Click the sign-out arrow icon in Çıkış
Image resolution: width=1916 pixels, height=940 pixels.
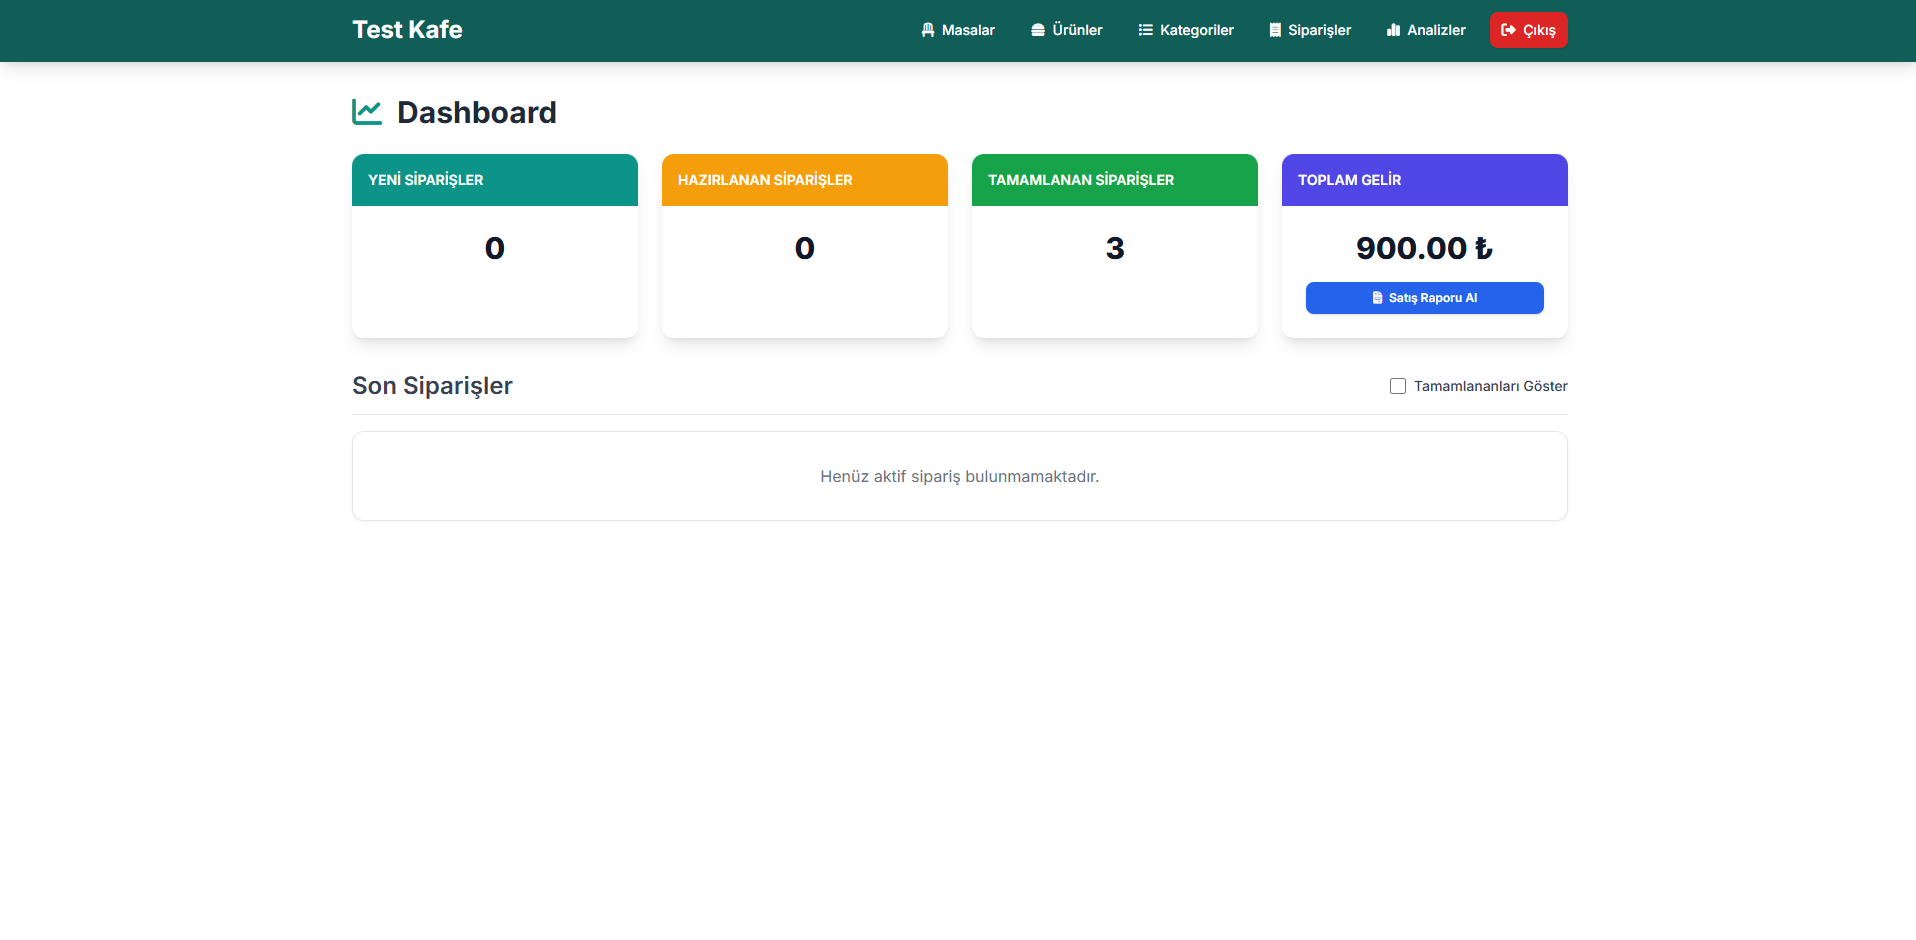pos(1508,30)
